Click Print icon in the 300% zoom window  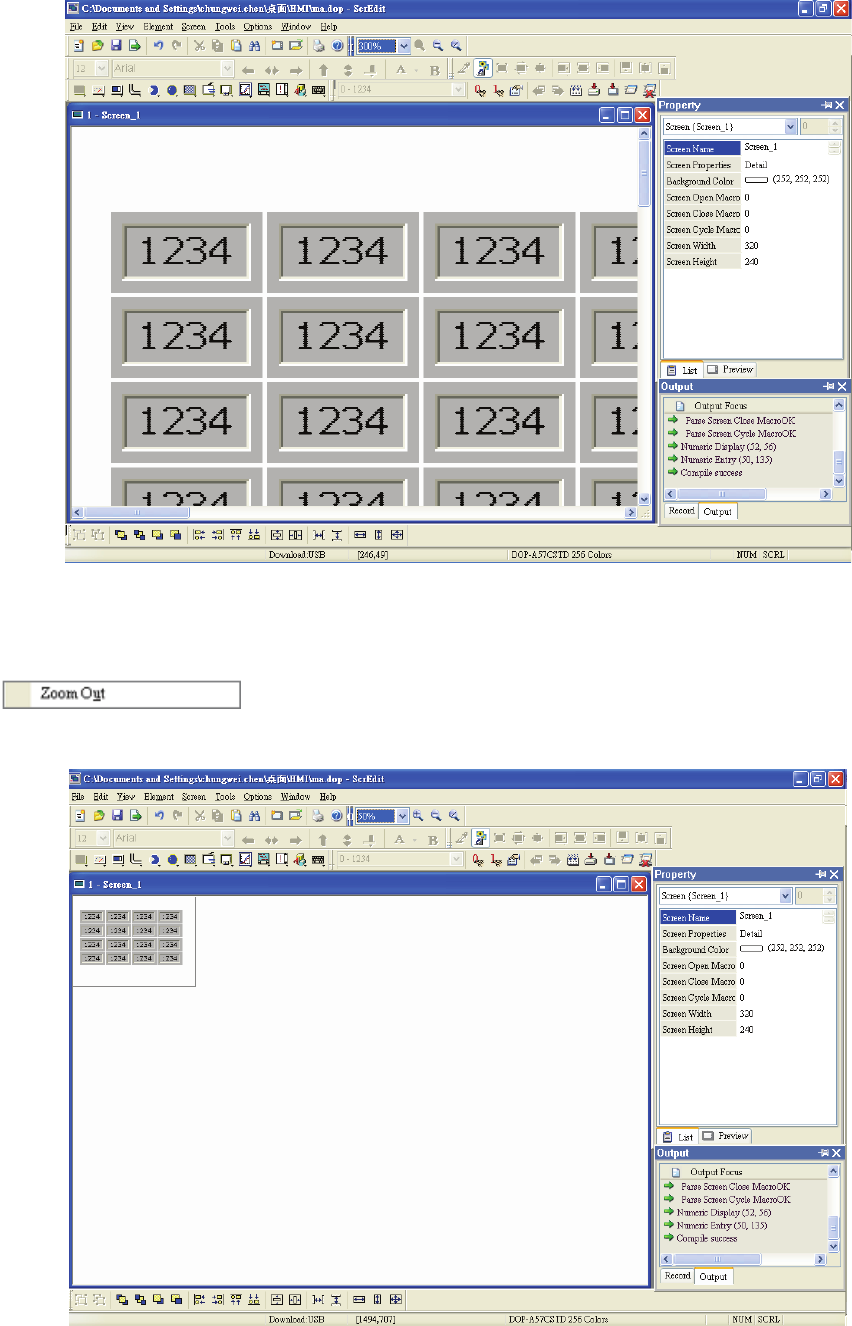click(319, 46)
